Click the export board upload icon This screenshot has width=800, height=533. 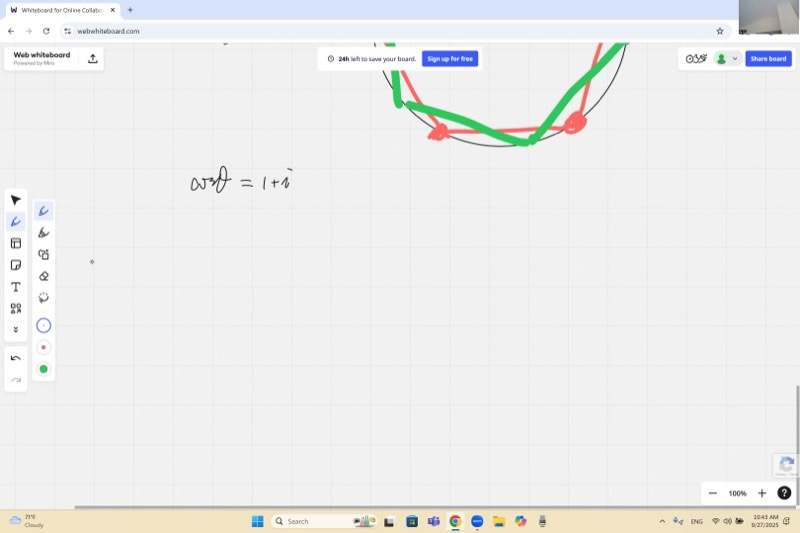[x=93, y=59]
